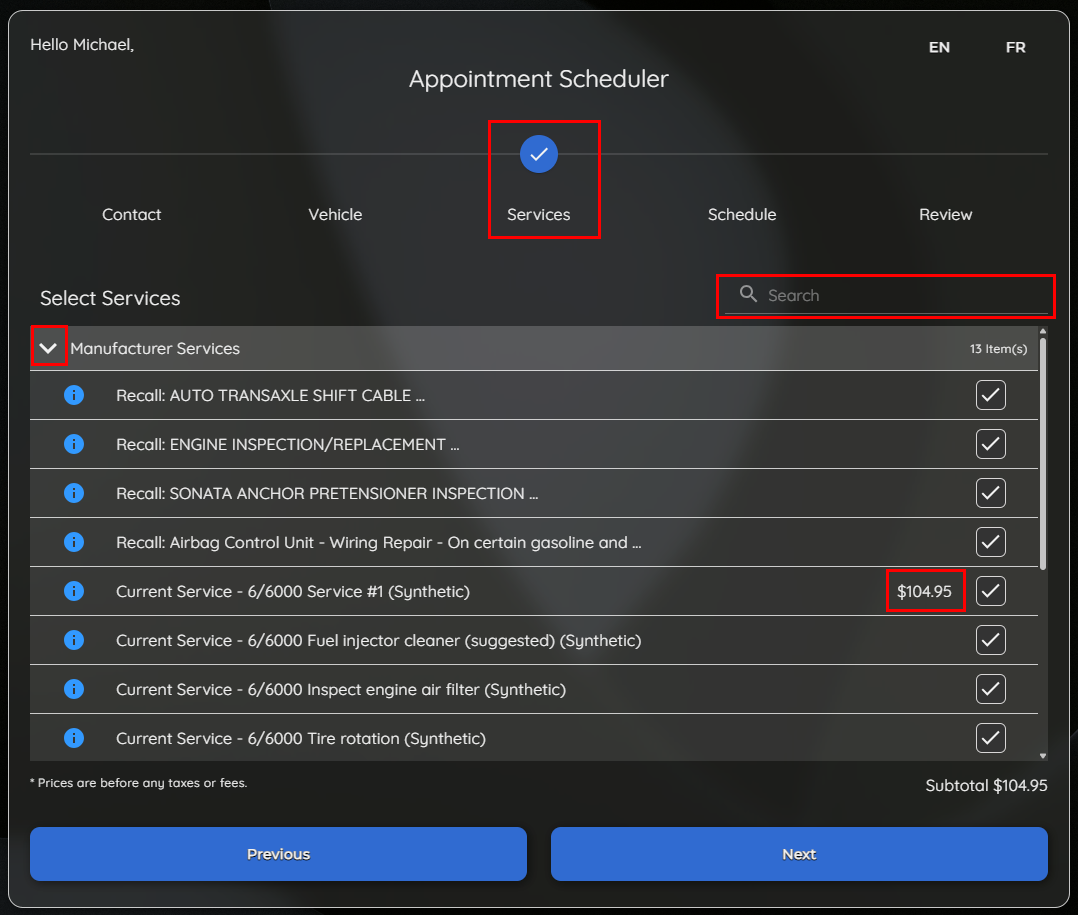Toggle the Tire rotation service checkbox
1078x915 pixels.
990,738
